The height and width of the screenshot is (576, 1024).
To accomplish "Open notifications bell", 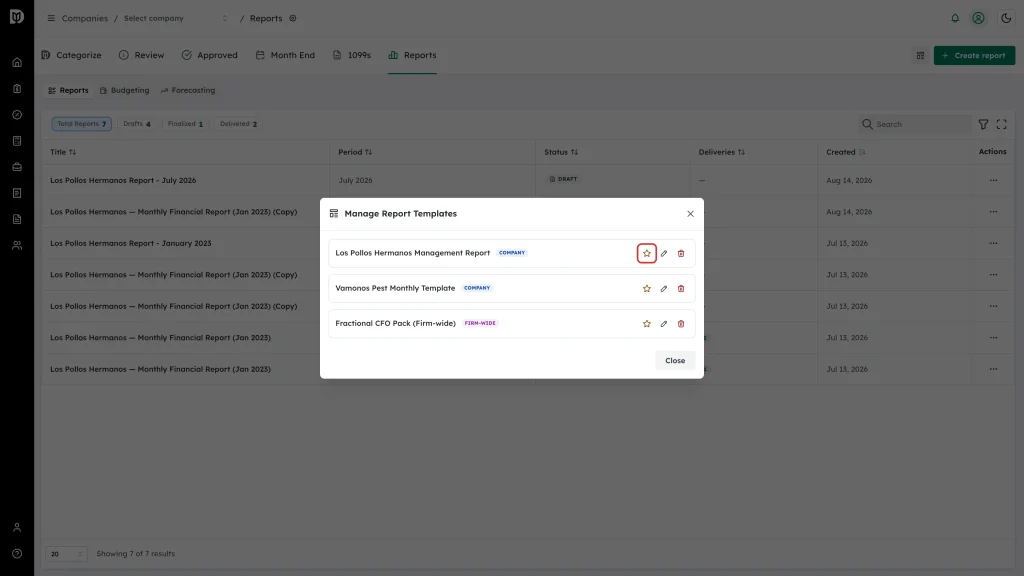I will 955,18.
